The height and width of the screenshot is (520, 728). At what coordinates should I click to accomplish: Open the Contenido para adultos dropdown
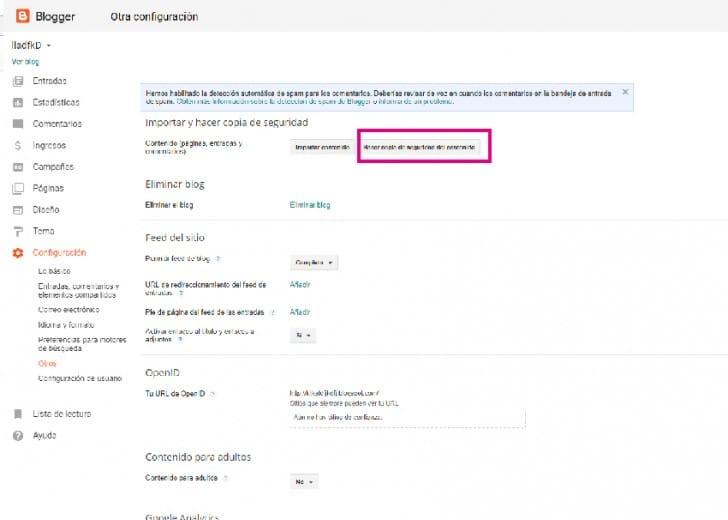click(304, 482)
